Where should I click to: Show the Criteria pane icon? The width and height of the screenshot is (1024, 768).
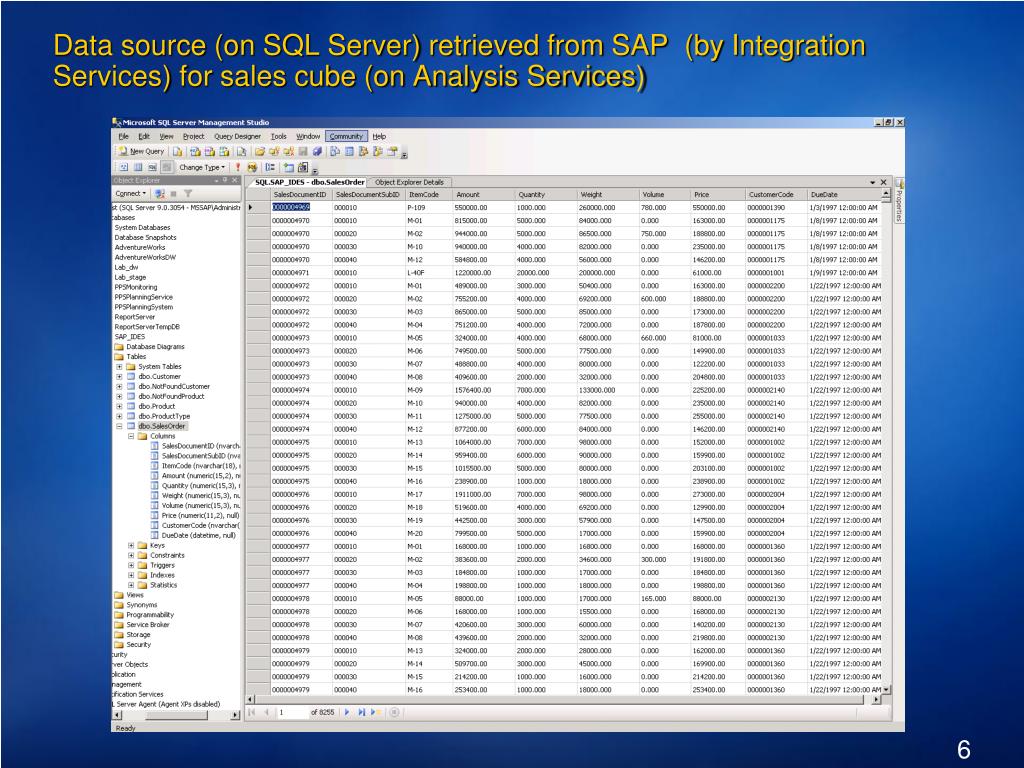coord(138,167)
